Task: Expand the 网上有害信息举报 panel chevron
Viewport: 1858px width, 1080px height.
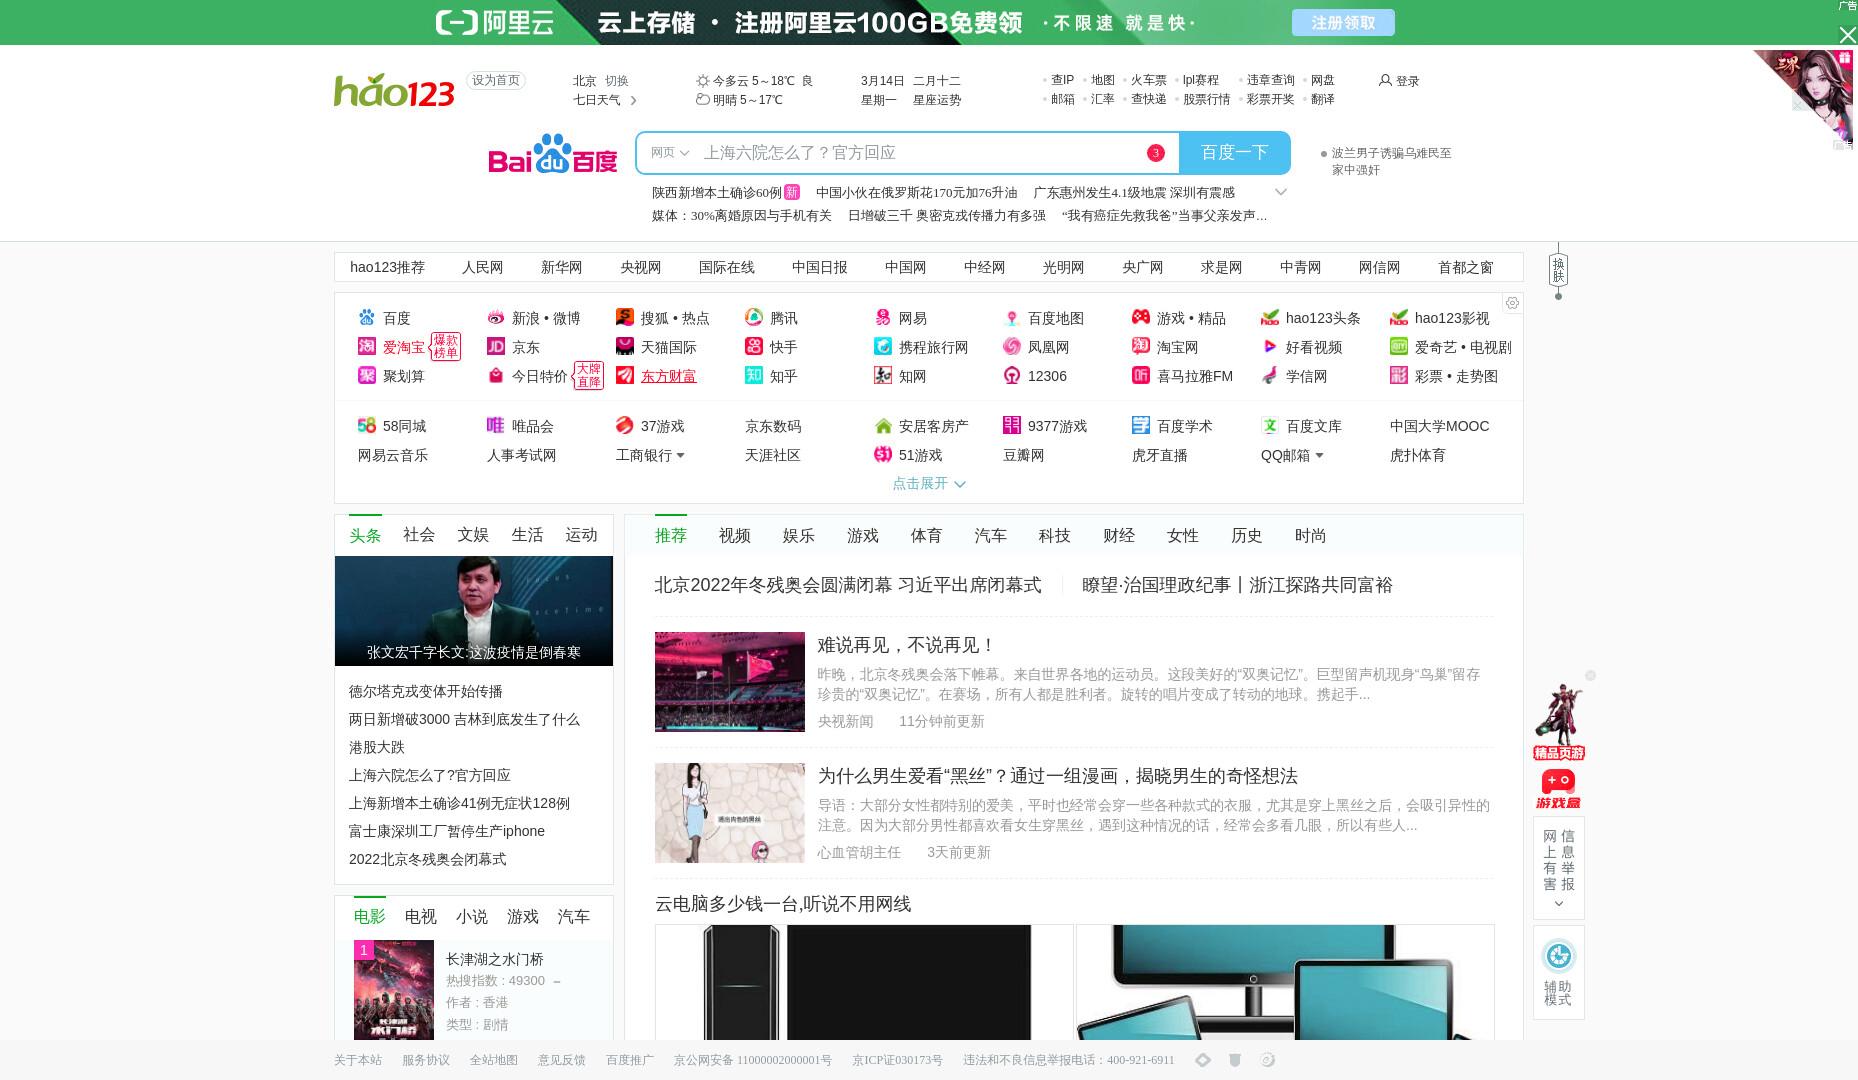Action: pos(1558,904)
